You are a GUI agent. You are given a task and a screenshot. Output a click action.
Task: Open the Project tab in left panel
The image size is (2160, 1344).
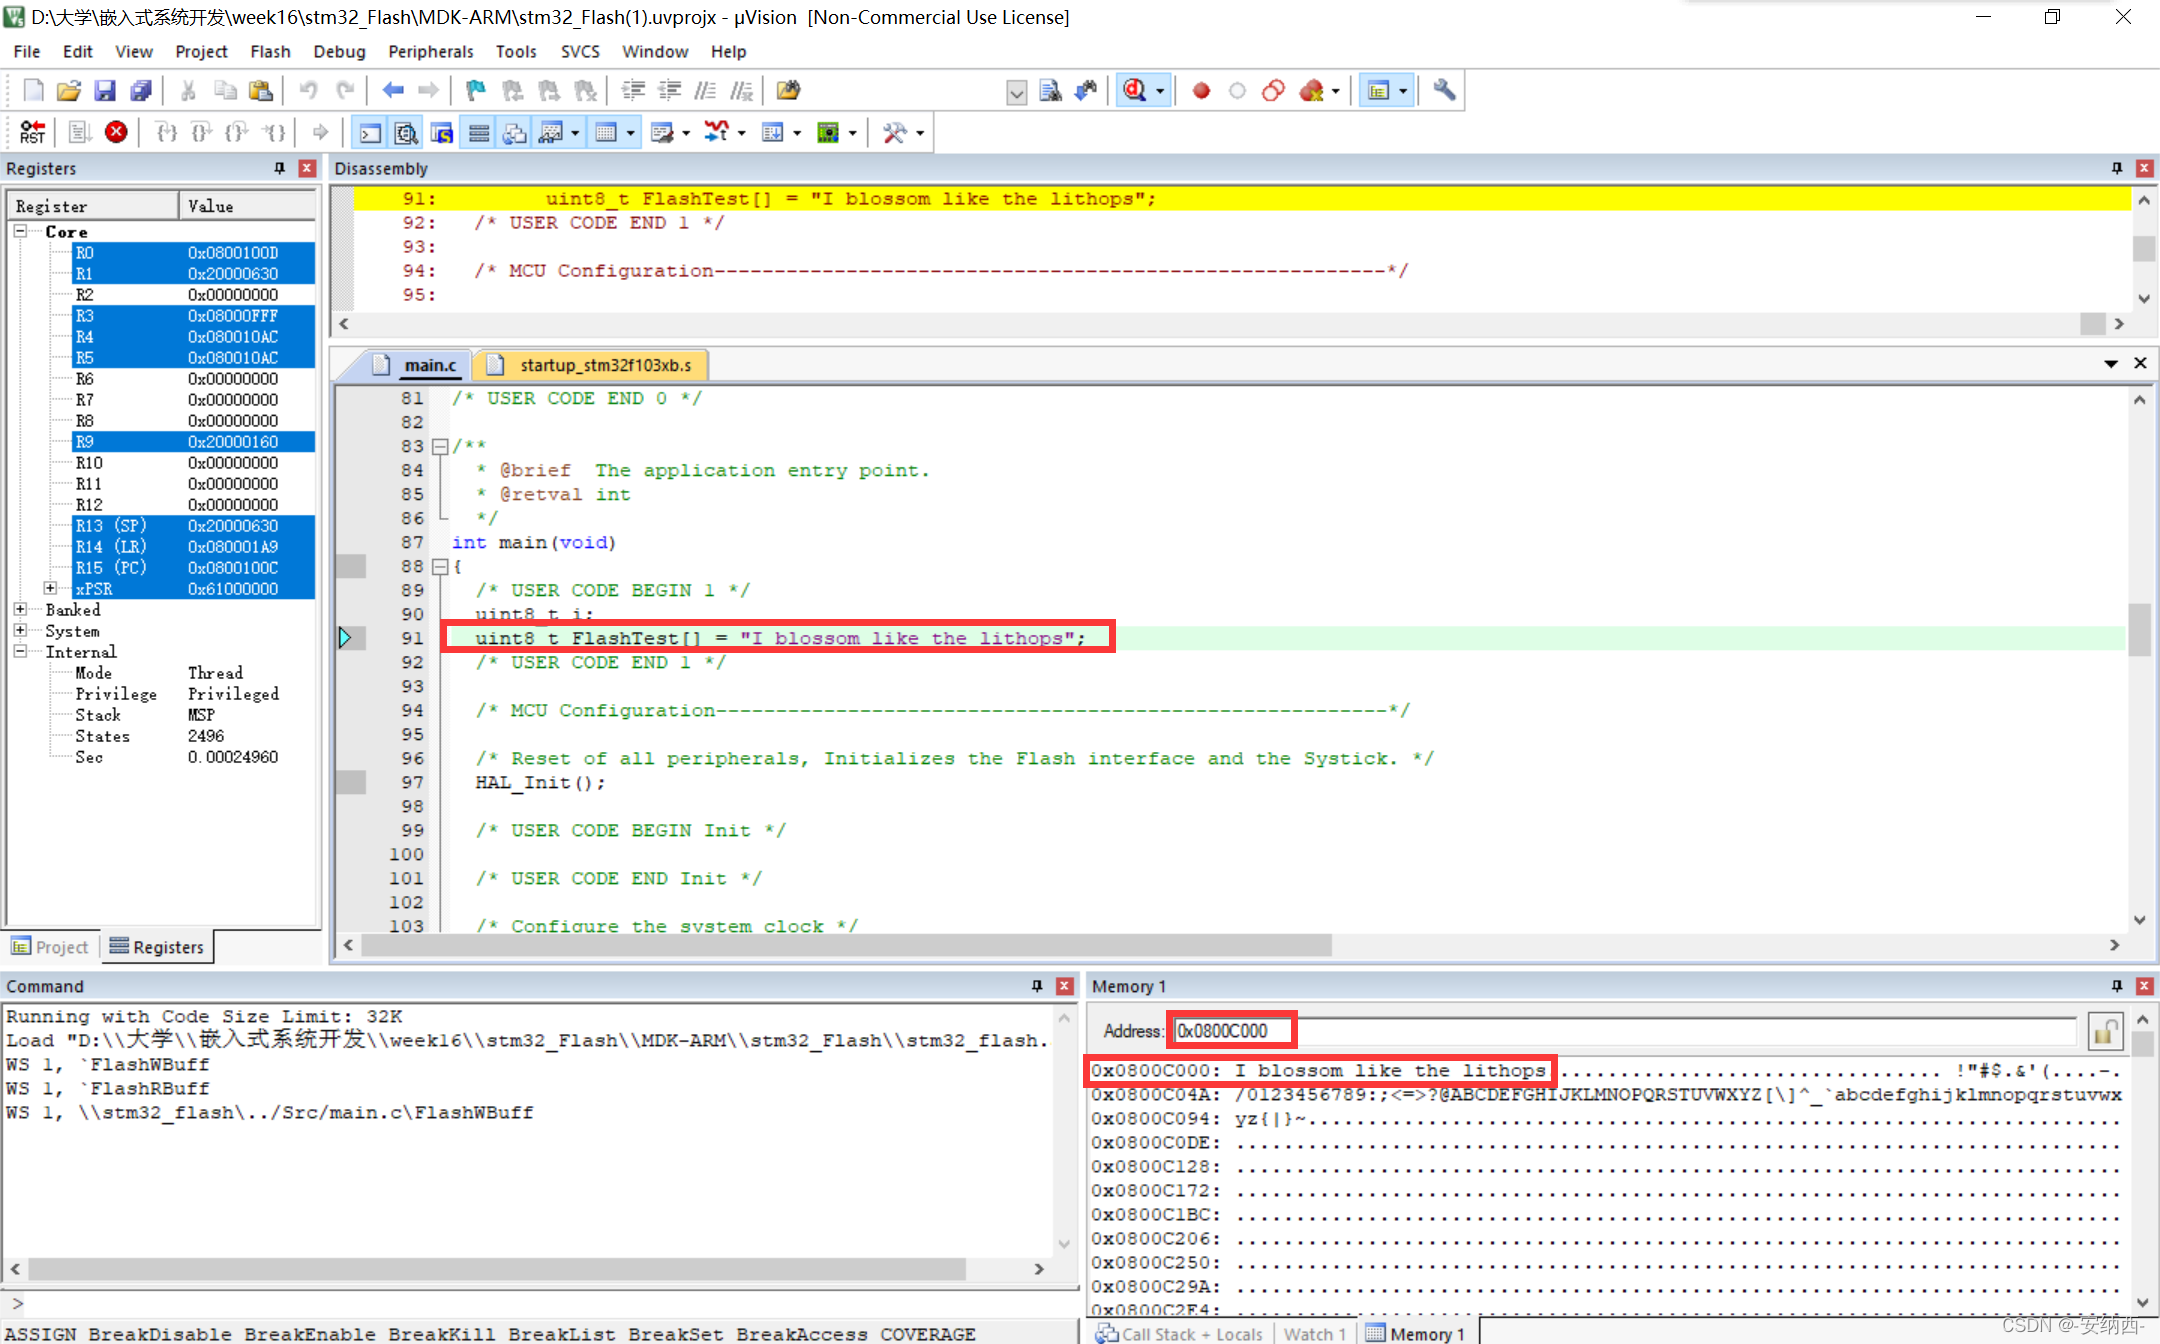50,946
